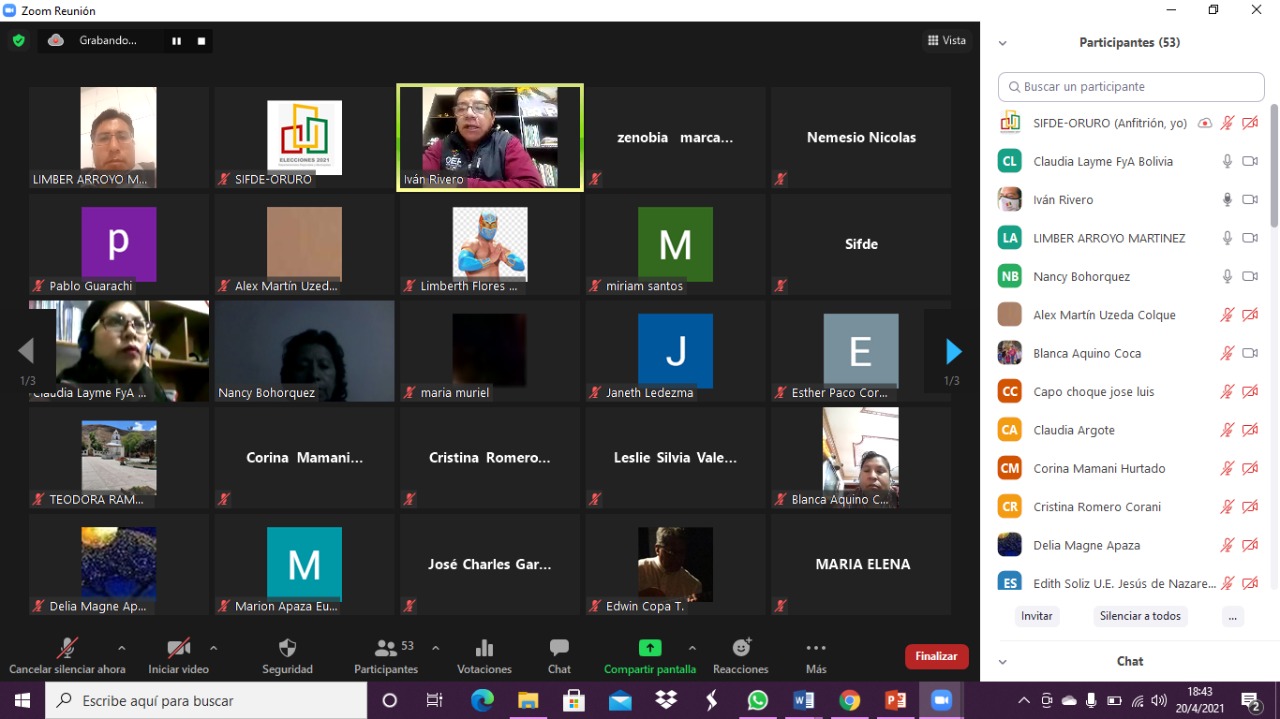The width and height of the screenshot is (1280, 719).
Task: Open the Chat icon in toolbar
Action: coord(559,648)
